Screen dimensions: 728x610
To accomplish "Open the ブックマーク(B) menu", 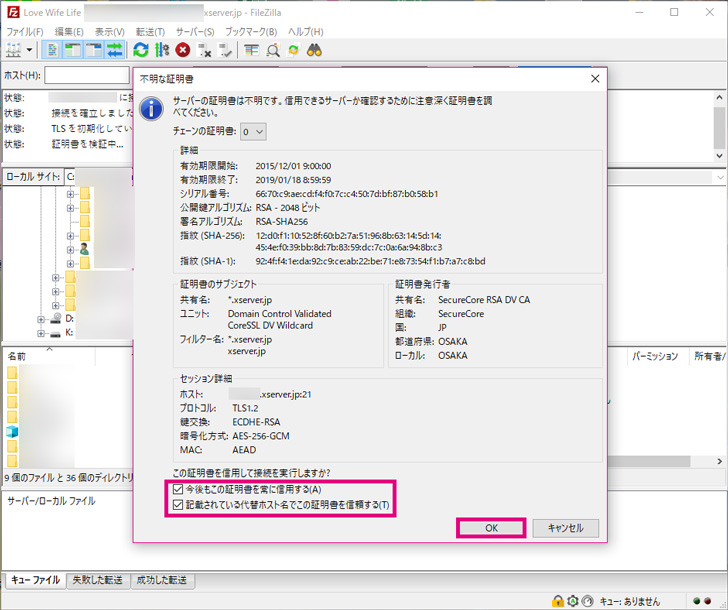I will [252, 32].
